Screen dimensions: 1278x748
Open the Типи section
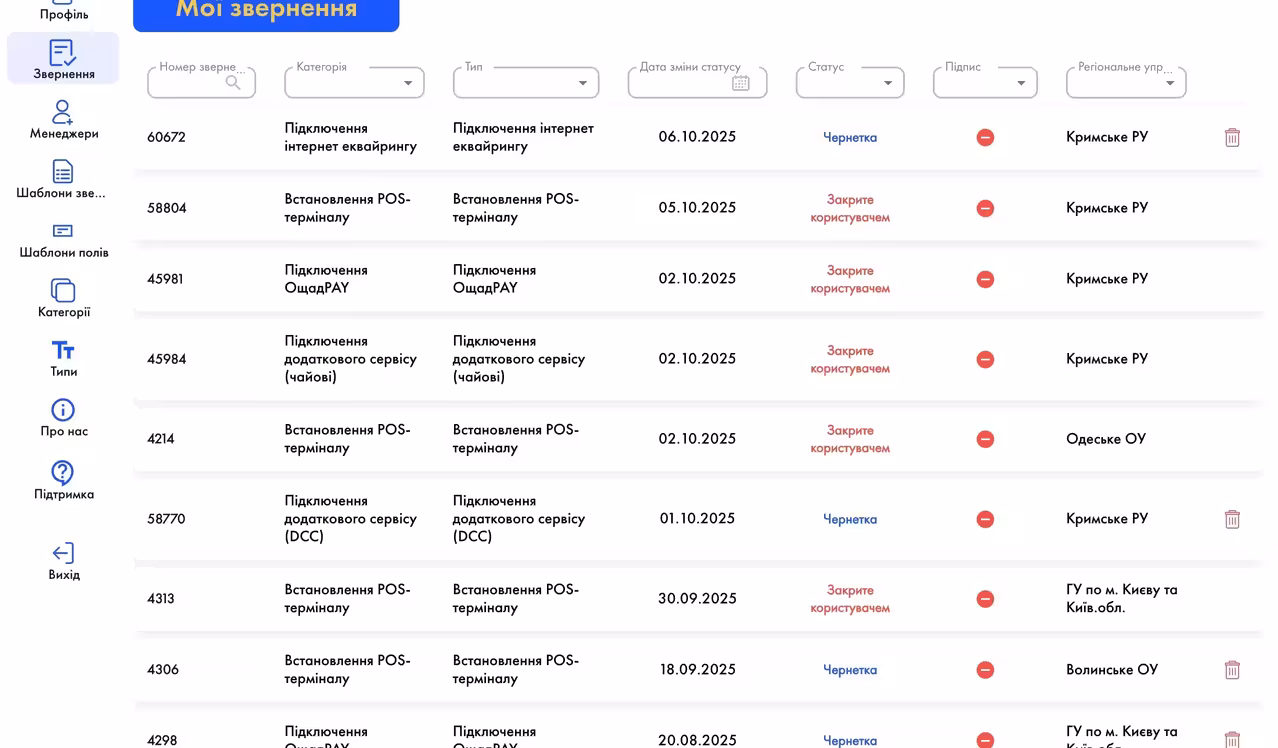click(x=62, y=352)
